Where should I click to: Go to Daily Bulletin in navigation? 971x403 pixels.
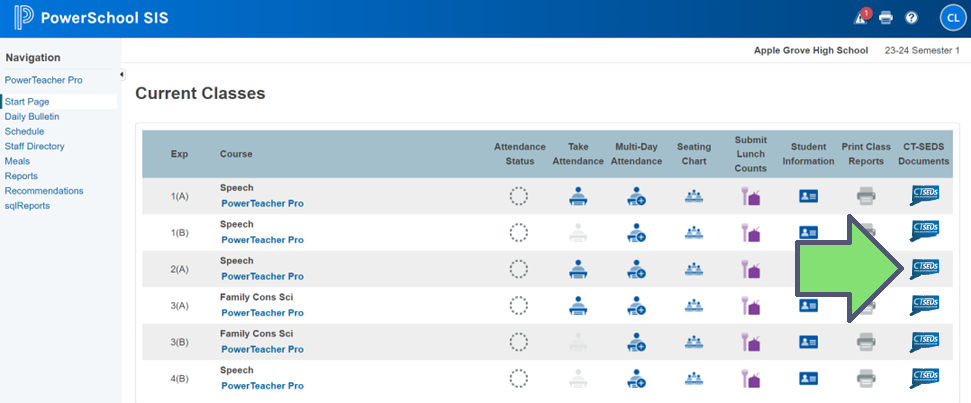(32, 116)
